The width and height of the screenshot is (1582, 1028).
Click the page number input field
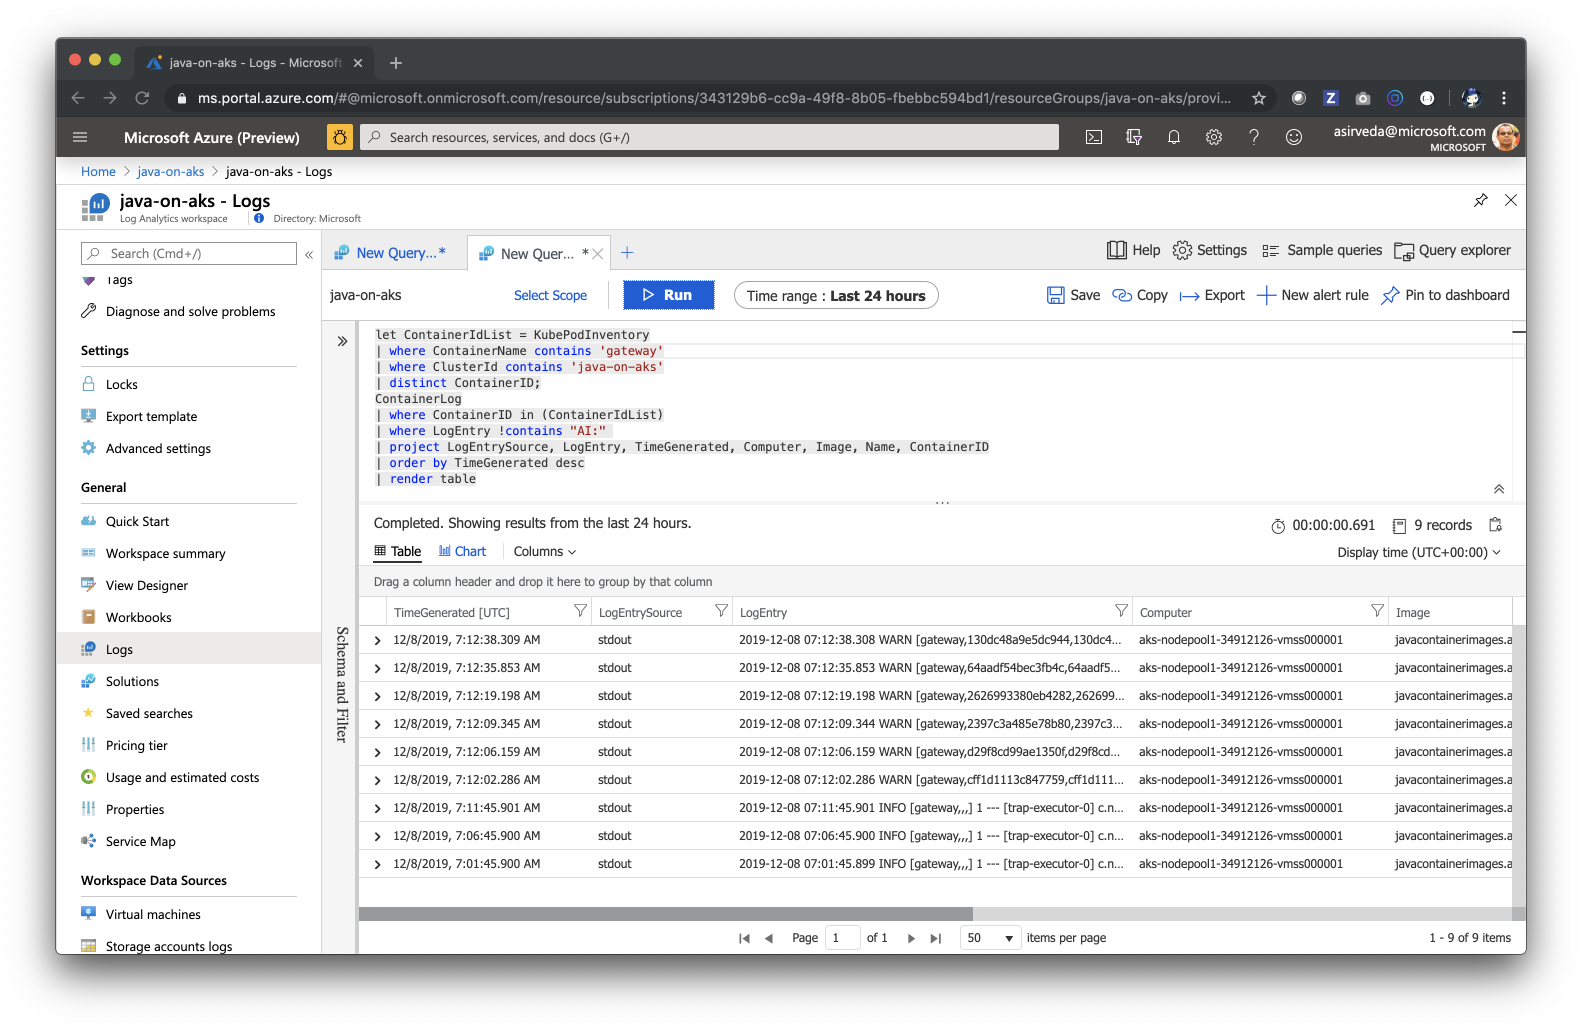(842, 938)
